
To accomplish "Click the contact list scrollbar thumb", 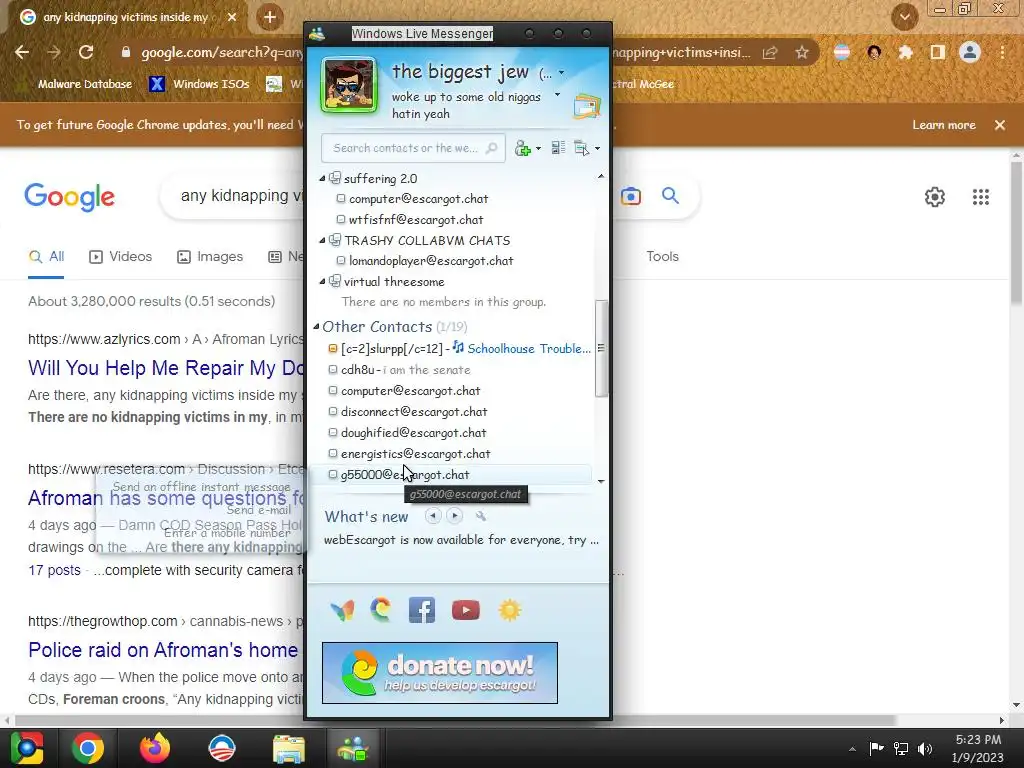I will [x=601, y=348].
